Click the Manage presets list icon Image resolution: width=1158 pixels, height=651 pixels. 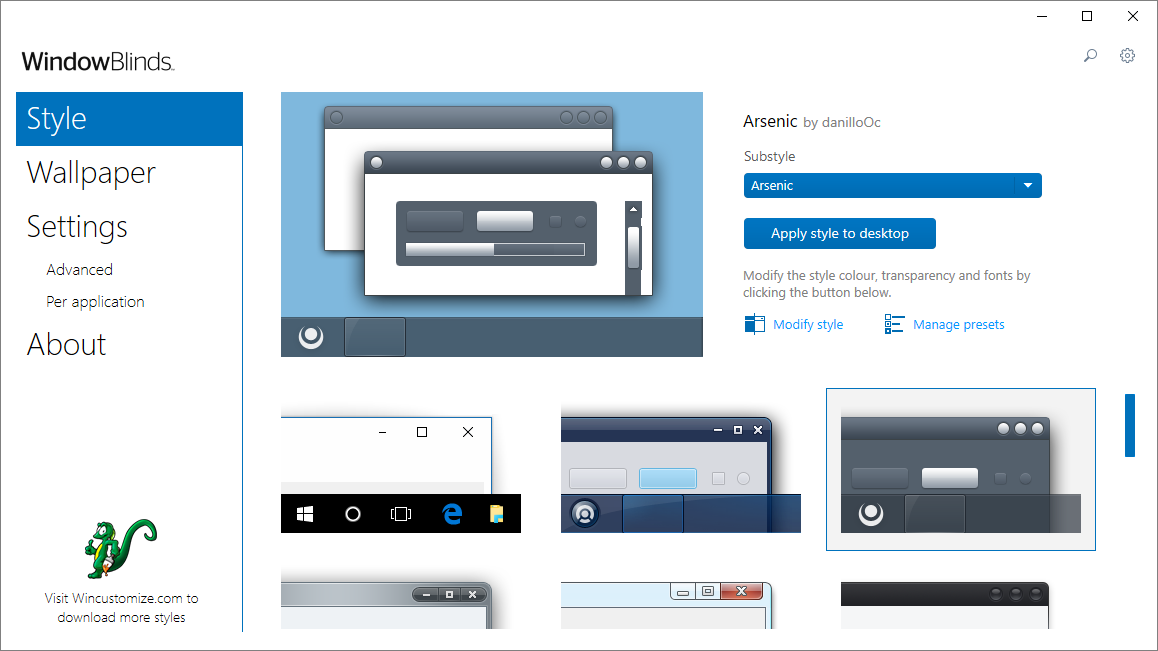tap(893, 323)
